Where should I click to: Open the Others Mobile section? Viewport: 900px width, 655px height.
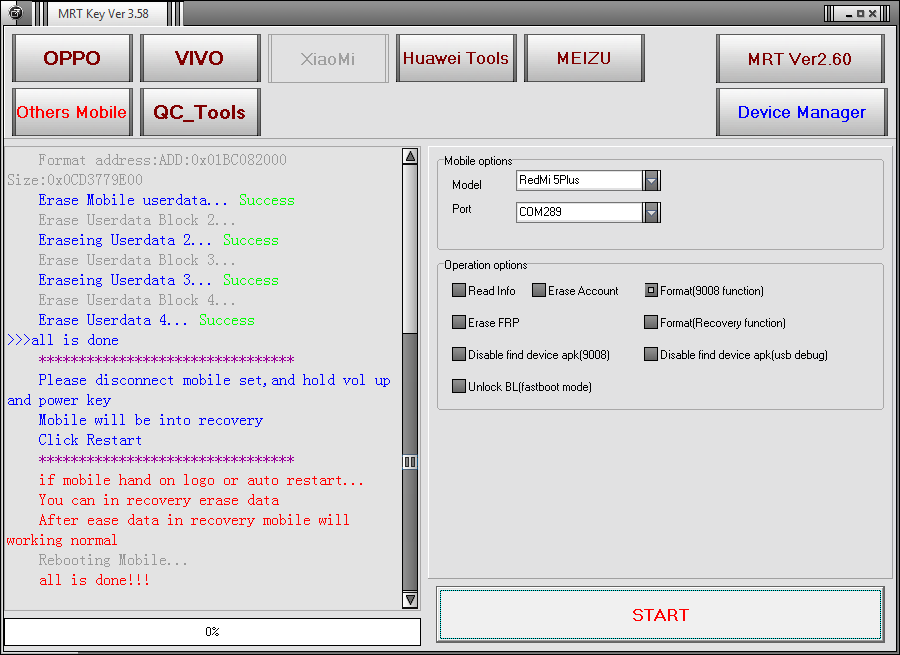[x=72, y=112]
